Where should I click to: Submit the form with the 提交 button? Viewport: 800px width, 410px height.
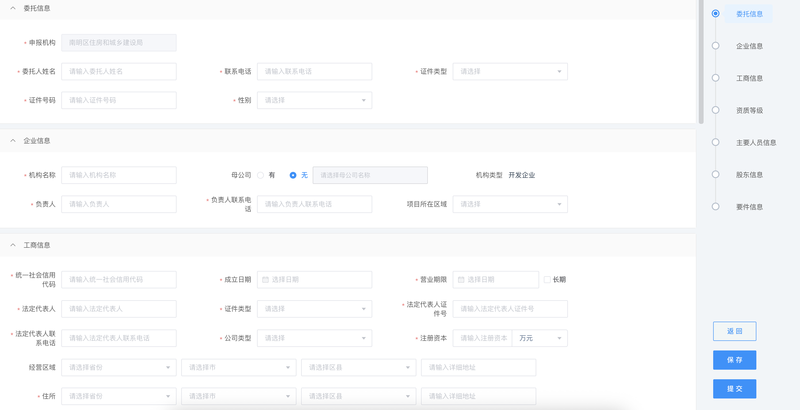point(734,388)
